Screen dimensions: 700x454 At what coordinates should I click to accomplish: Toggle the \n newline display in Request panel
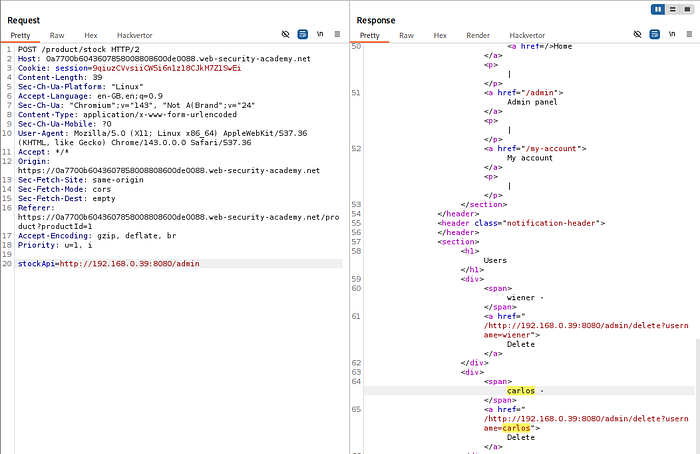(320, 34)
